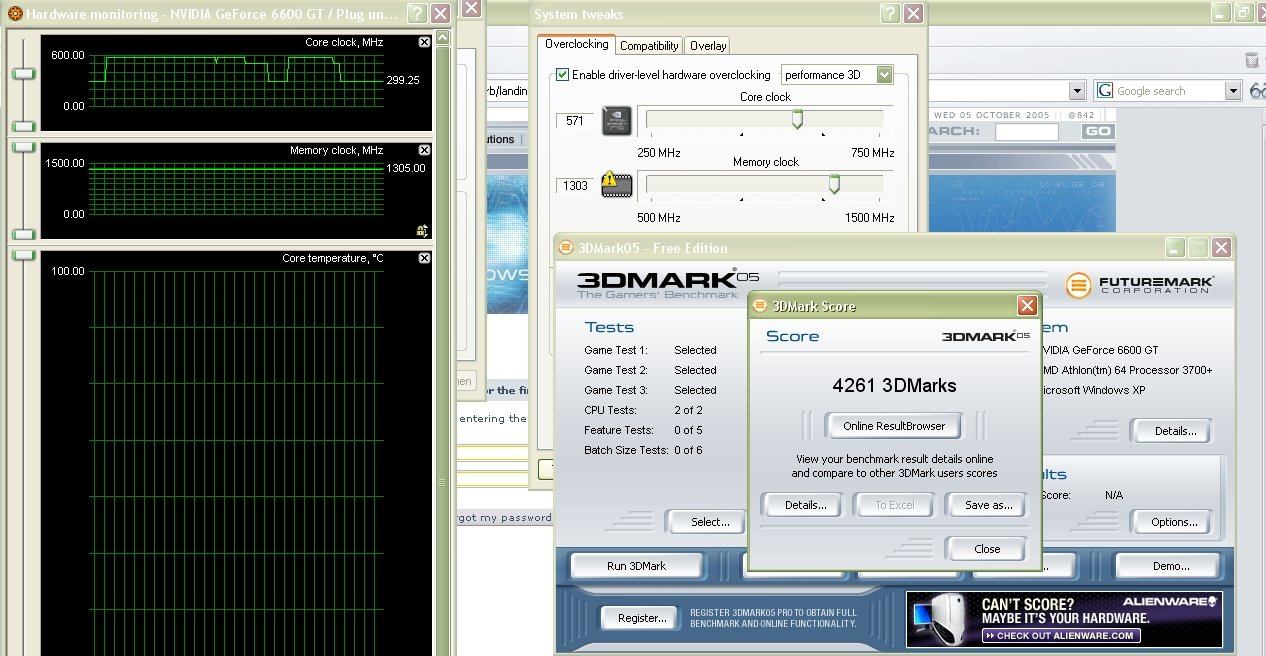Click the Futuremark Corporation logo
Image resolution: width=1266 pixels, height=656 pixels.
pos(1140,285)
